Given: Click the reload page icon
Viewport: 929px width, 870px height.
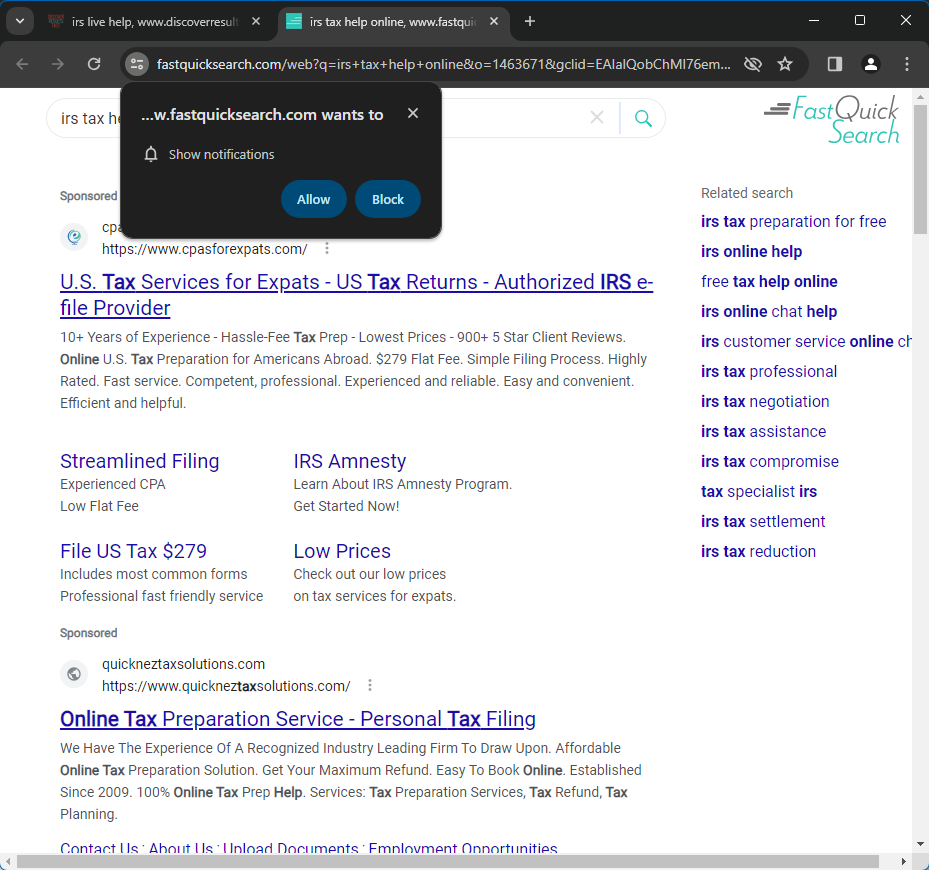Looking at the screenshot, I should tap(93, 63).
